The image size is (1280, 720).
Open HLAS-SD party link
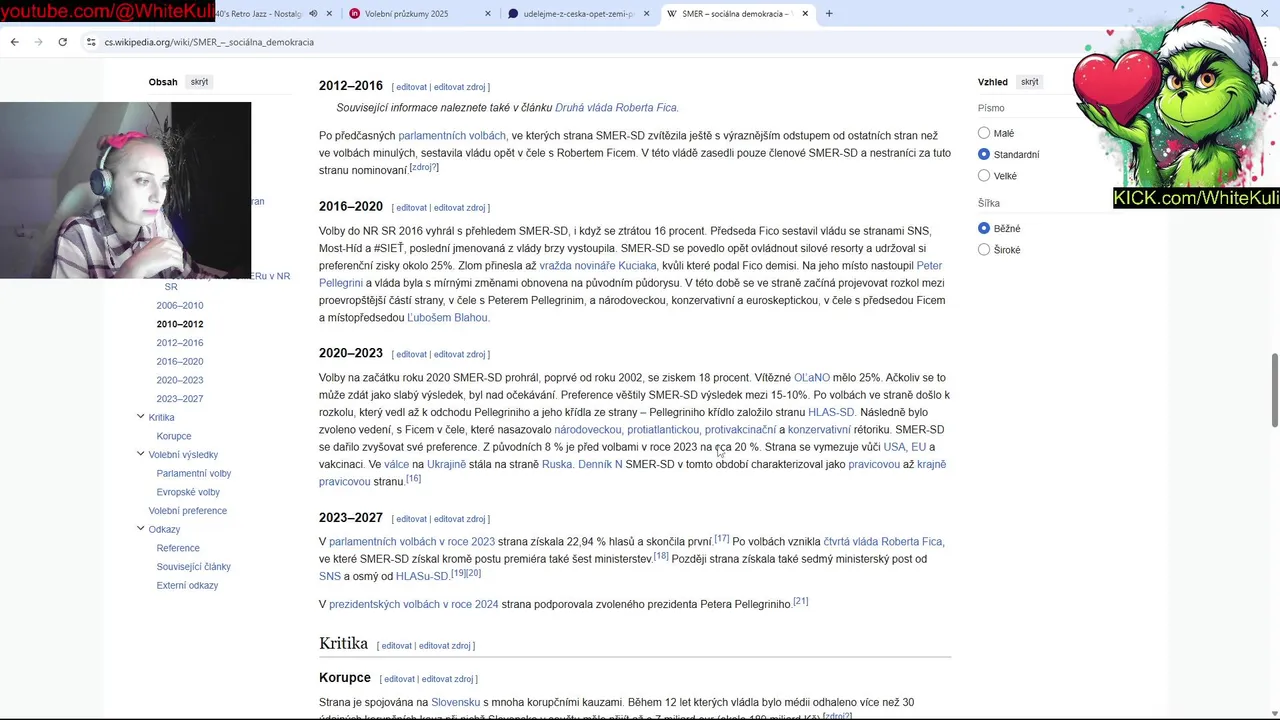point(831,413)
